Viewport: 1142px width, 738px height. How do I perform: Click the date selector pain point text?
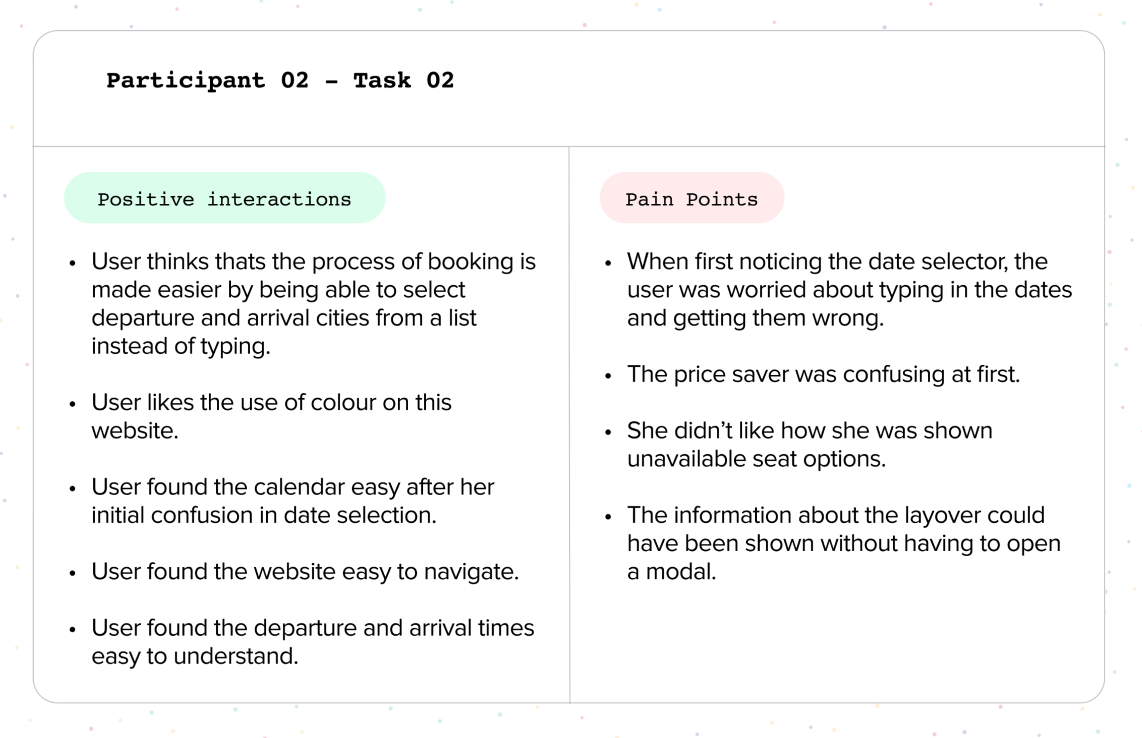tap(849, 290)
